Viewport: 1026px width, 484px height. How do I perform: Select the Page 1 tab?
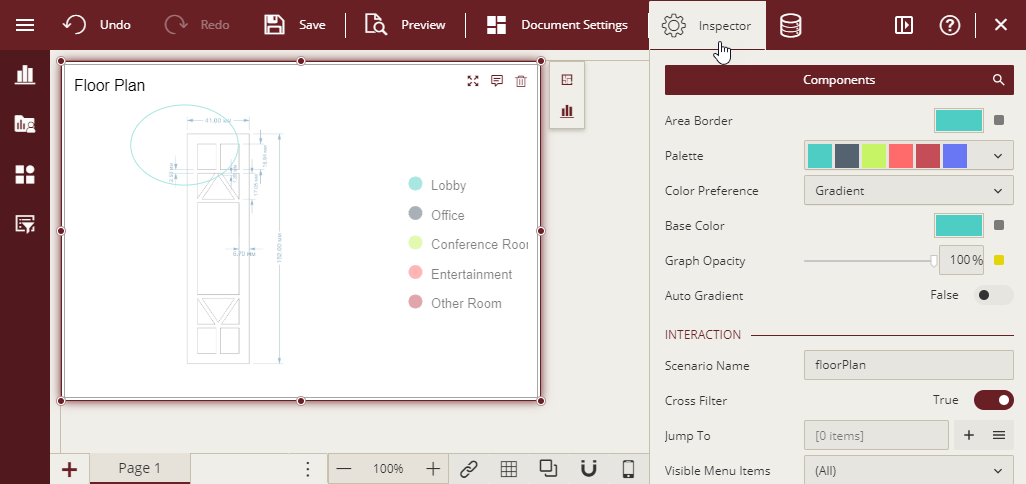pos(139,468)
